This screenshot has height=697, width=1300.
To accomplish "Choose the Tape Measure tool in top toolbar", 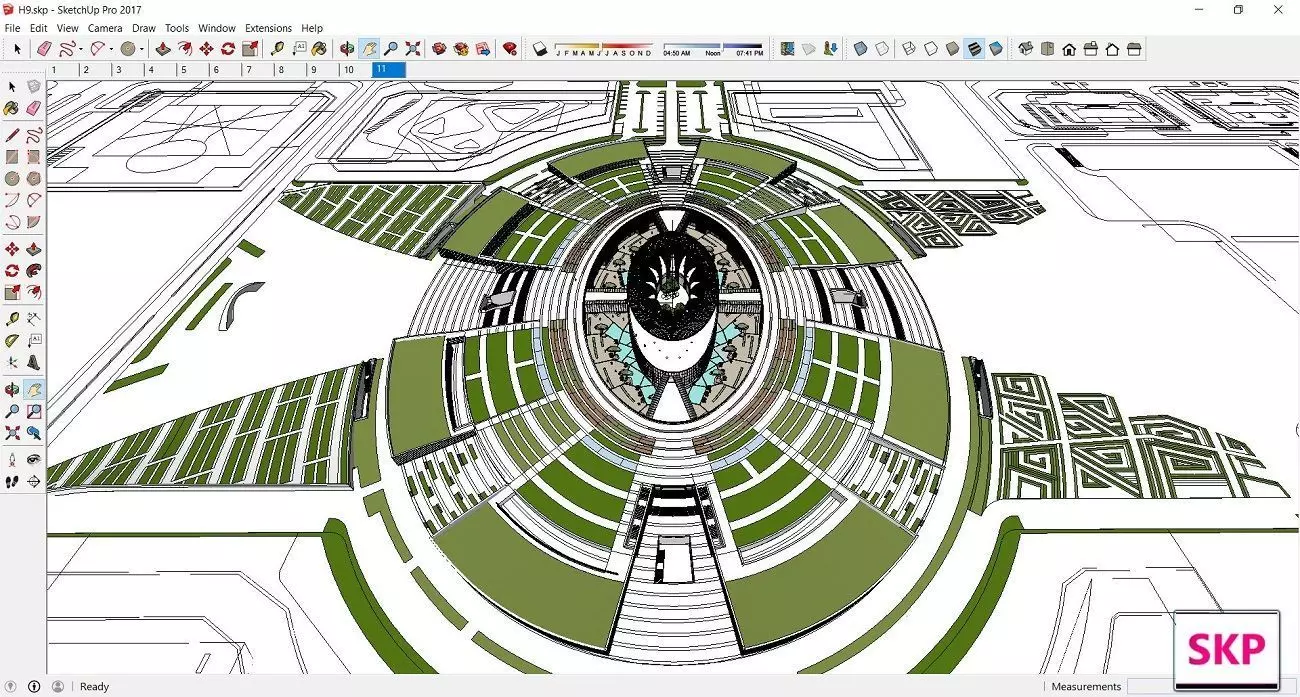I will click(277, 48).
